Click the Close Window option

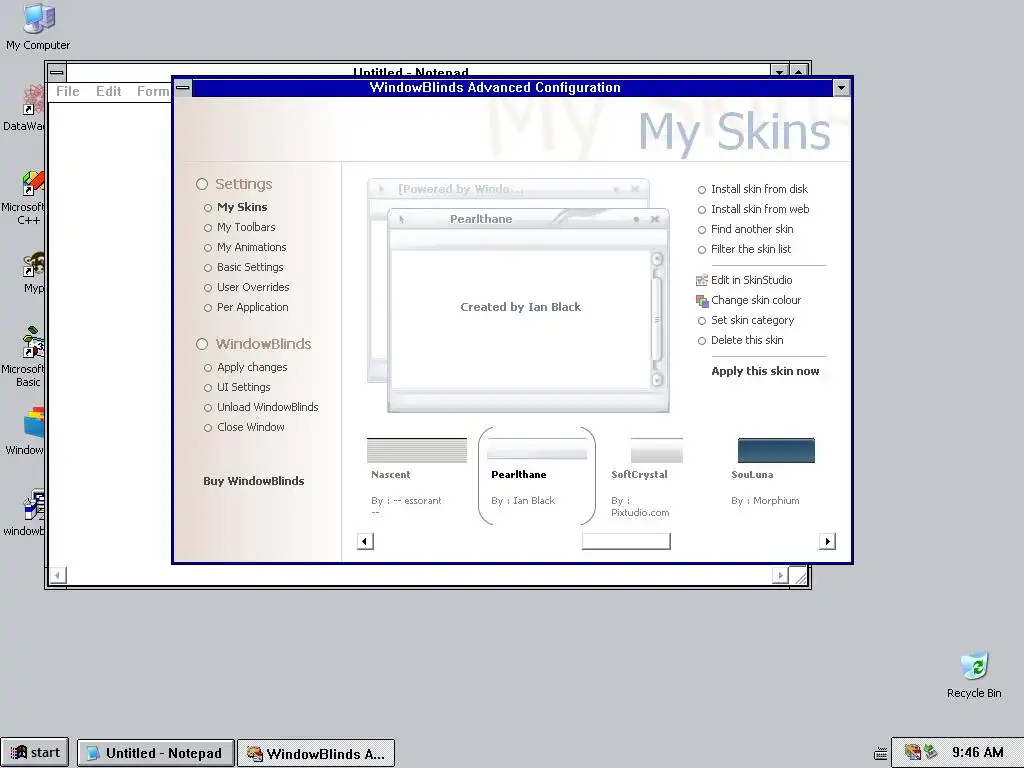tap(244, 427)
